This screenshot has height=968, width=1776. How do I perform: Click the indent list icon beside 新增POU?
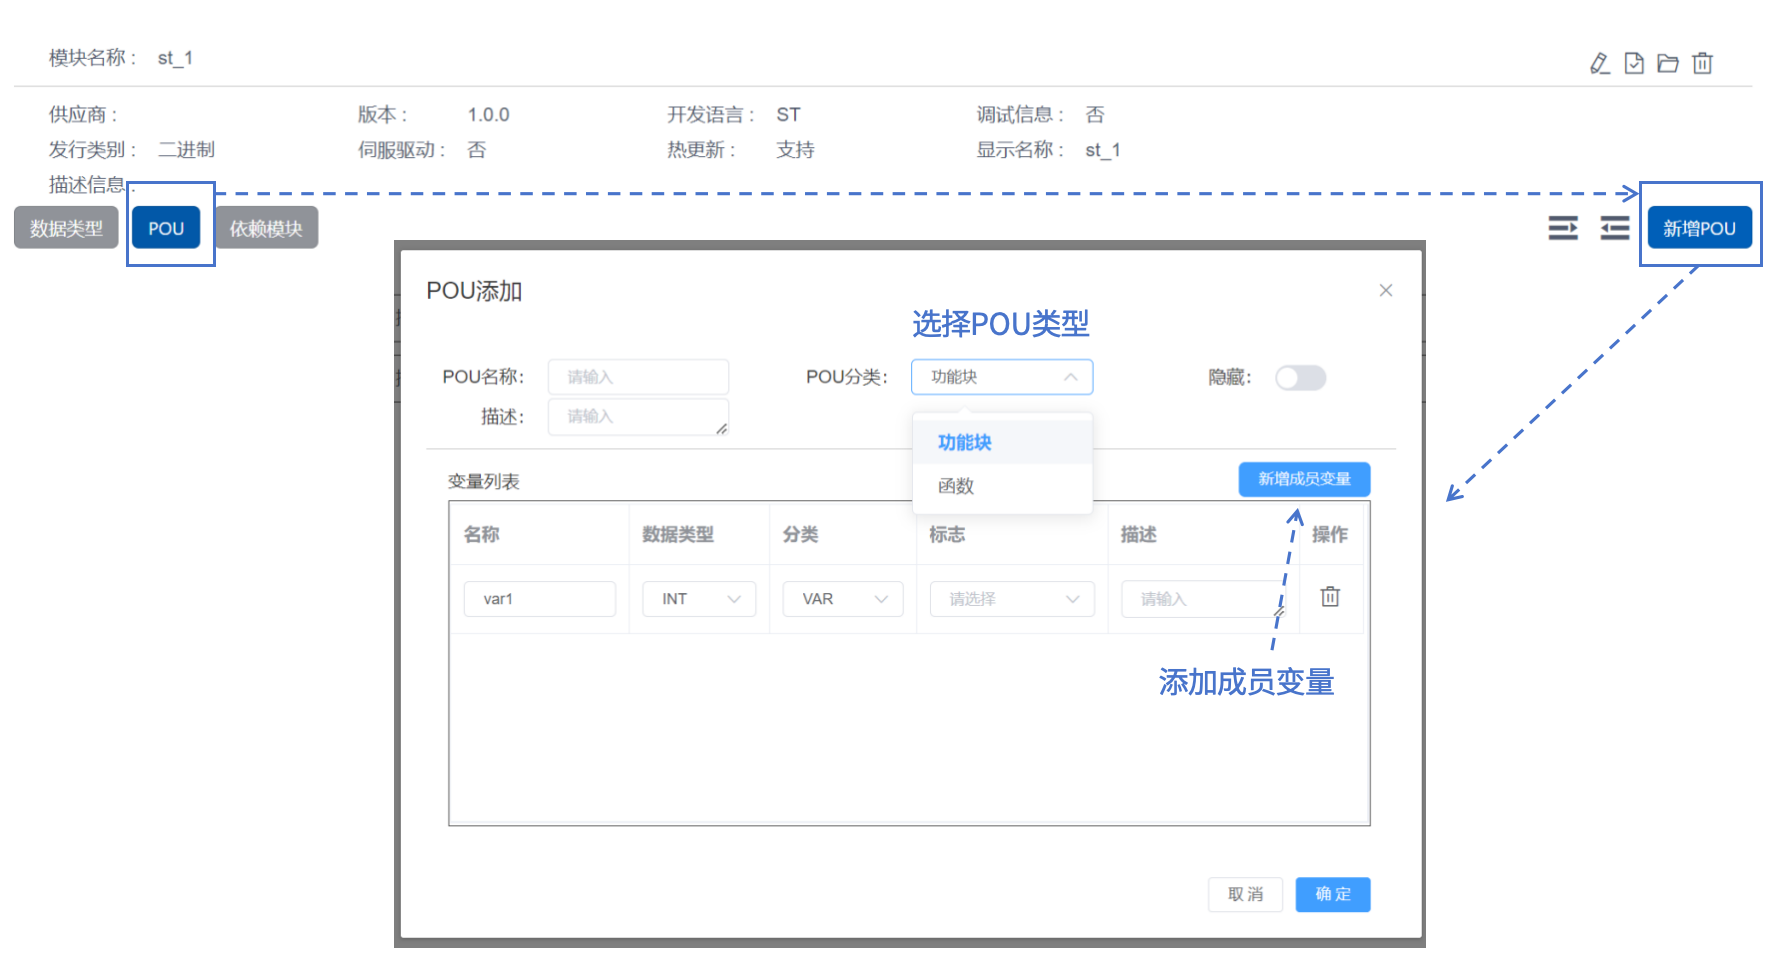[1563, 228]
